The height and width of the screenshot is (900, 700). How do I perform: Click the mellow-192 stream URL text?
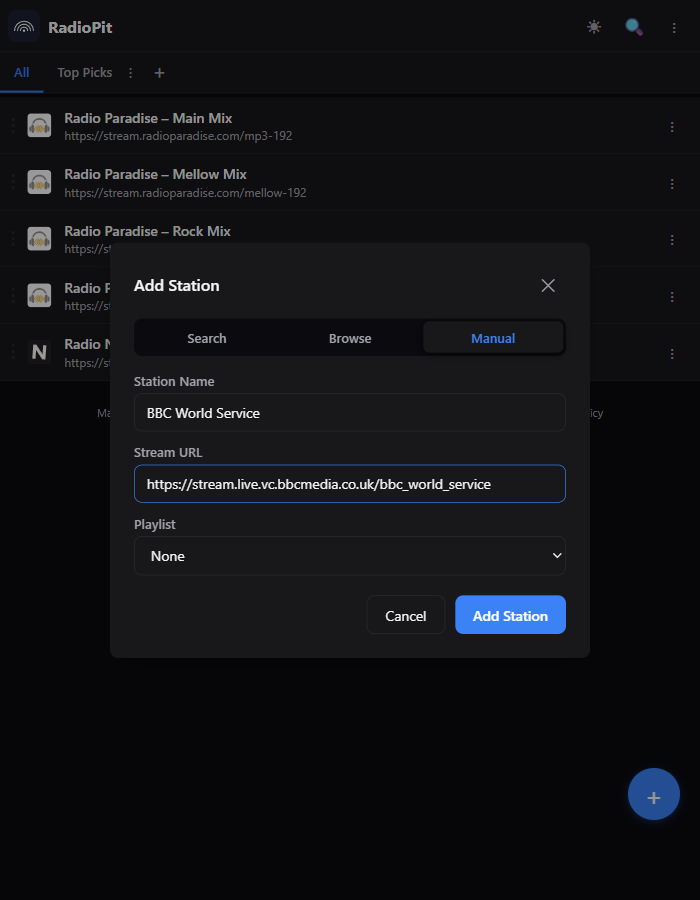(x=185, y=193)
